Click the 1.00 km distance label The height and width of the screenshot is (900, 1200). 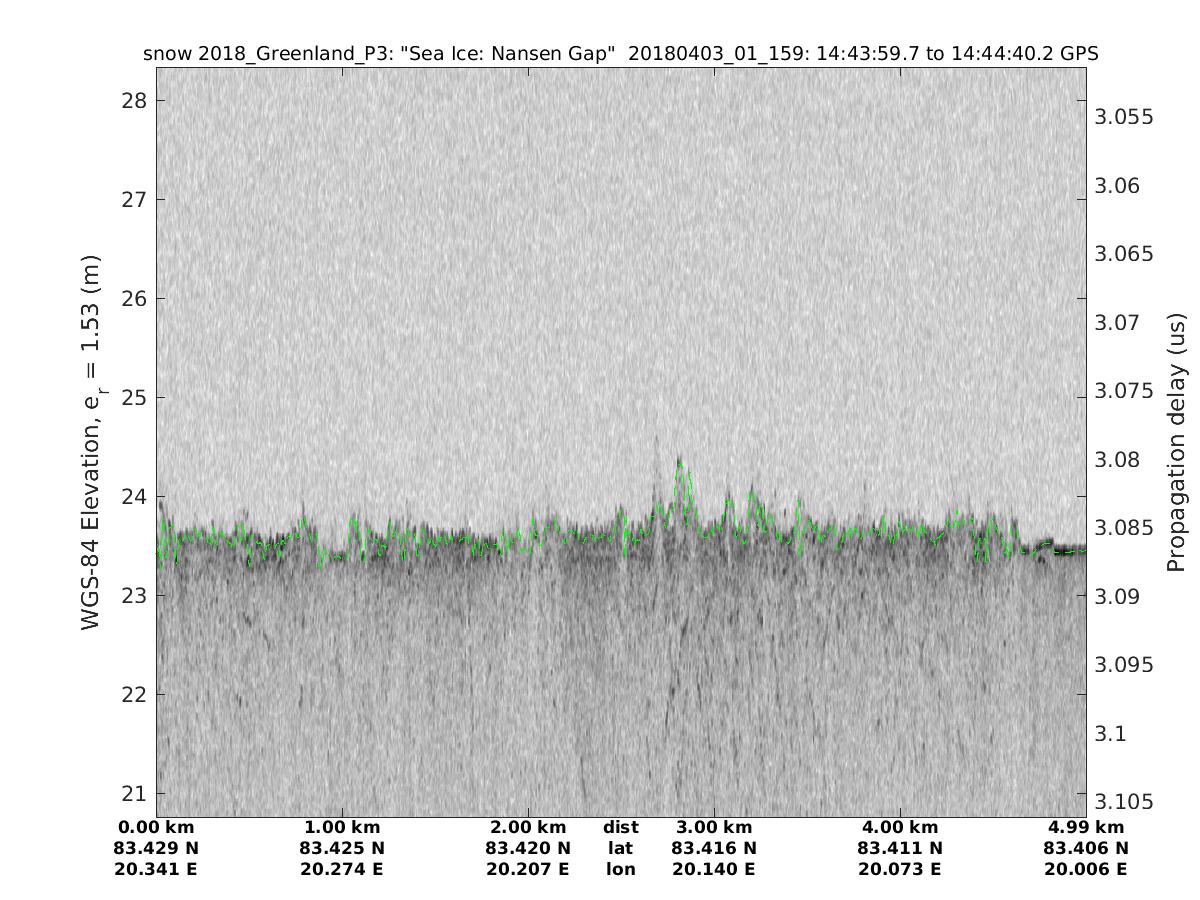click(342, 827)
